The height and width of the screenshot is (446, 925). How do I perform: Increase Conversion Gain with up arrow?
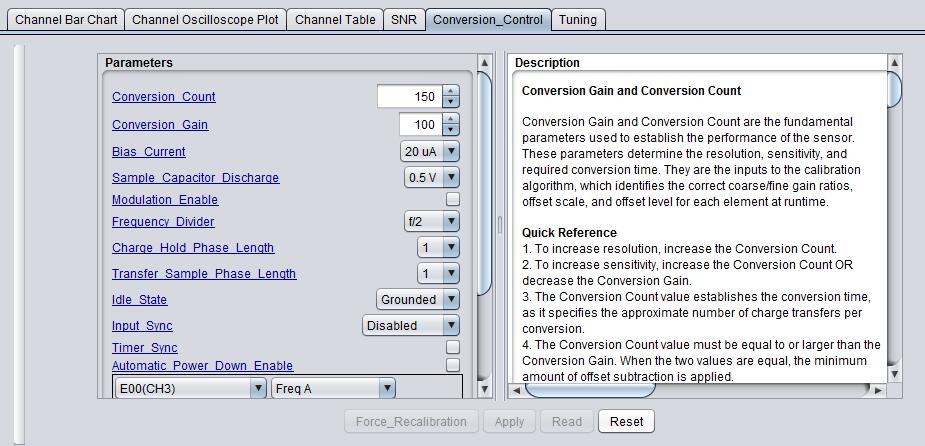[x=451, y=120]
